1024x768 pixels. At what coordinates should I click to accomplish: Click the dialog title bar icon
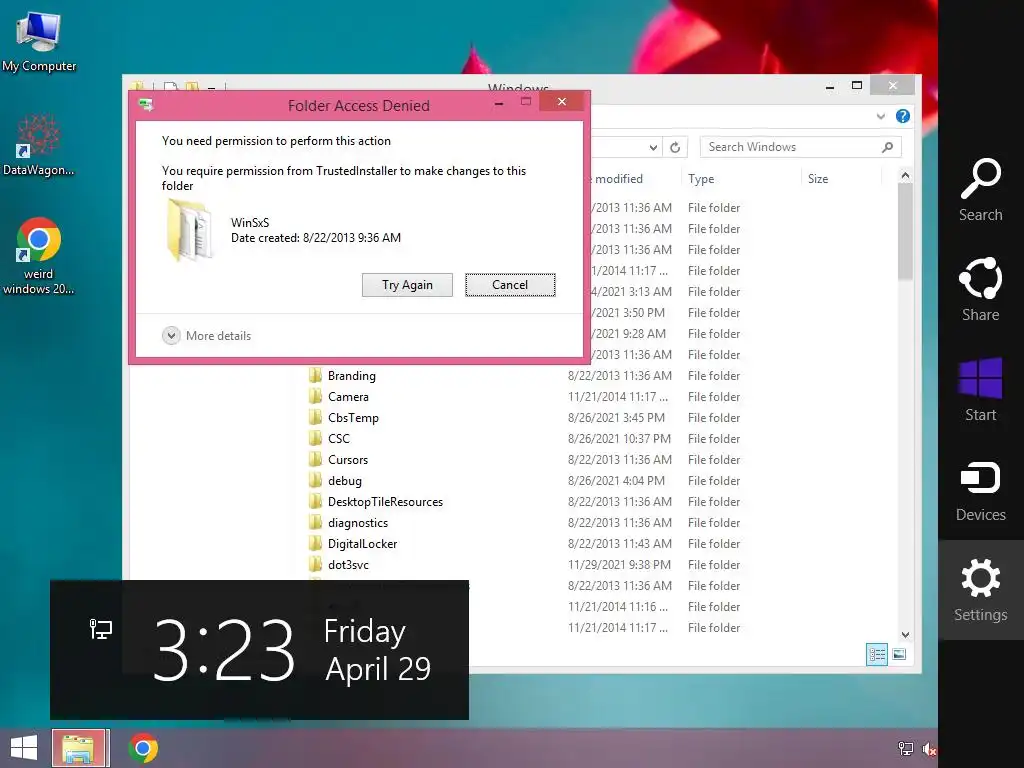click(x=147, y=104)
